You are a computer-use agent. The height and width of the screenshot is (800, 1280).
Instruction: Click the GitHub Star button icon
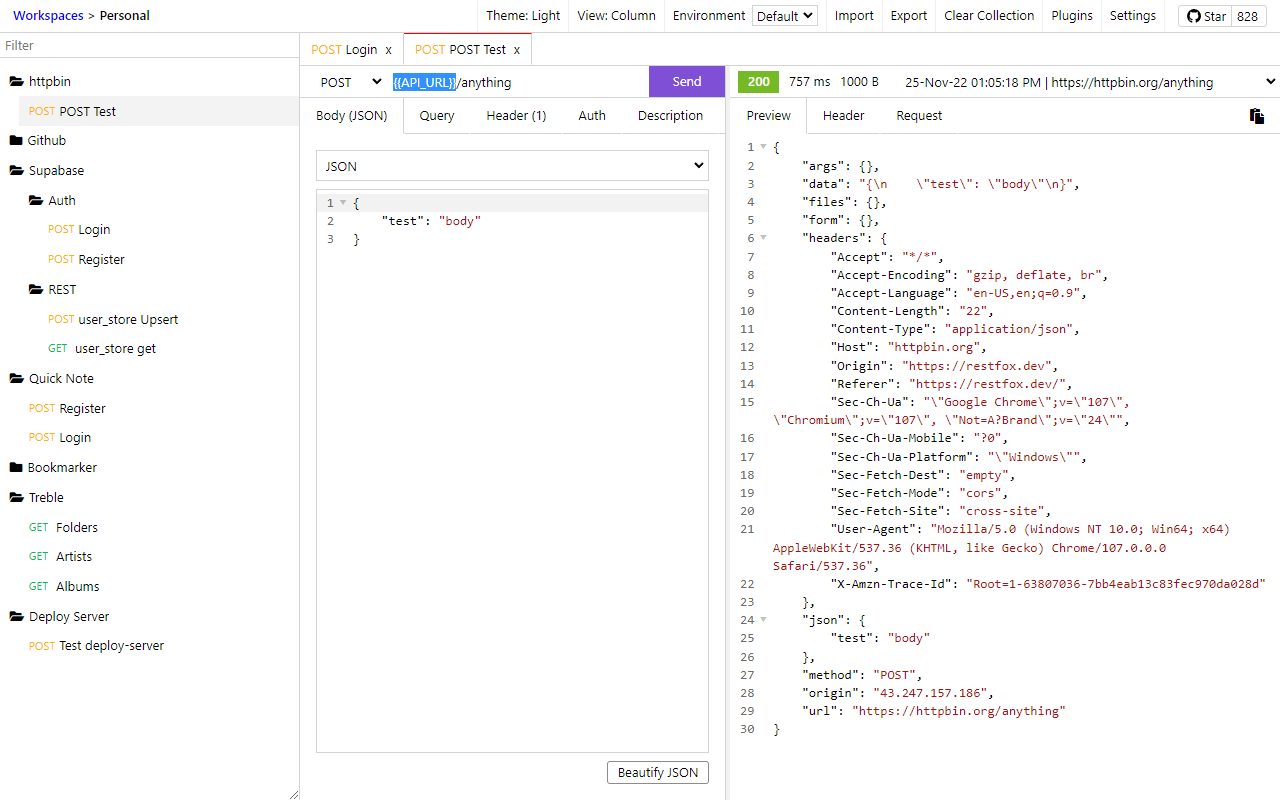pos(1193,16)
